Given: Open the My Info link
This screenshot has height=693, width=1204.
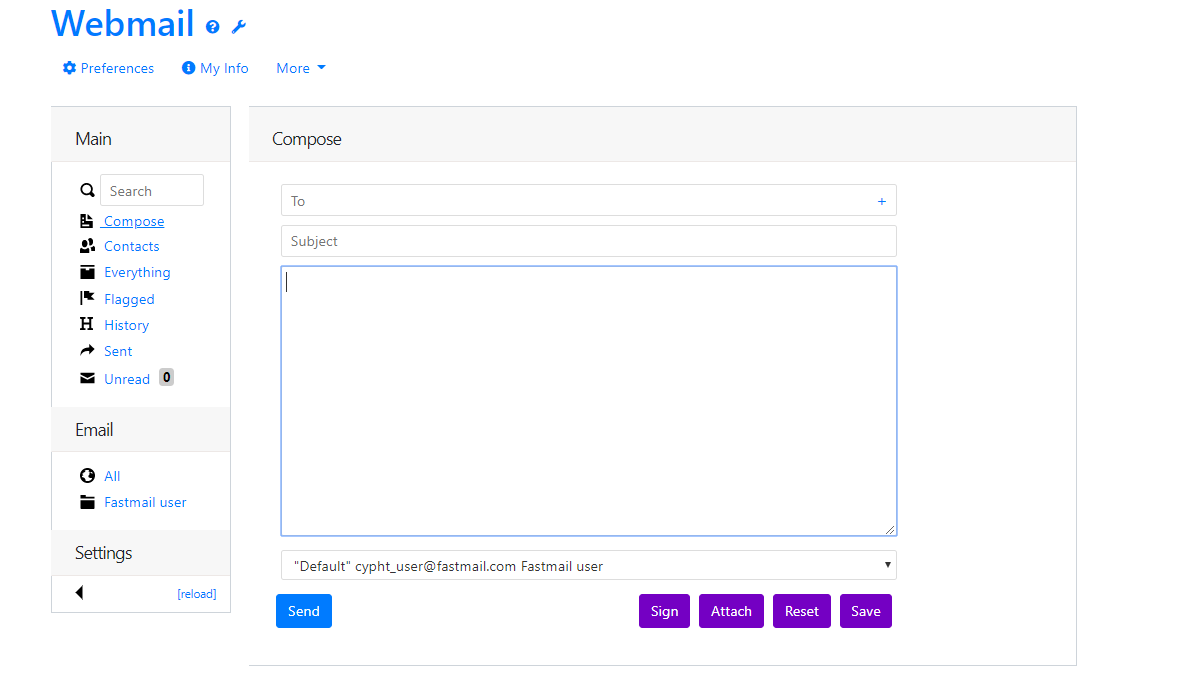Looking at the screenshot, I should [224, 68].
